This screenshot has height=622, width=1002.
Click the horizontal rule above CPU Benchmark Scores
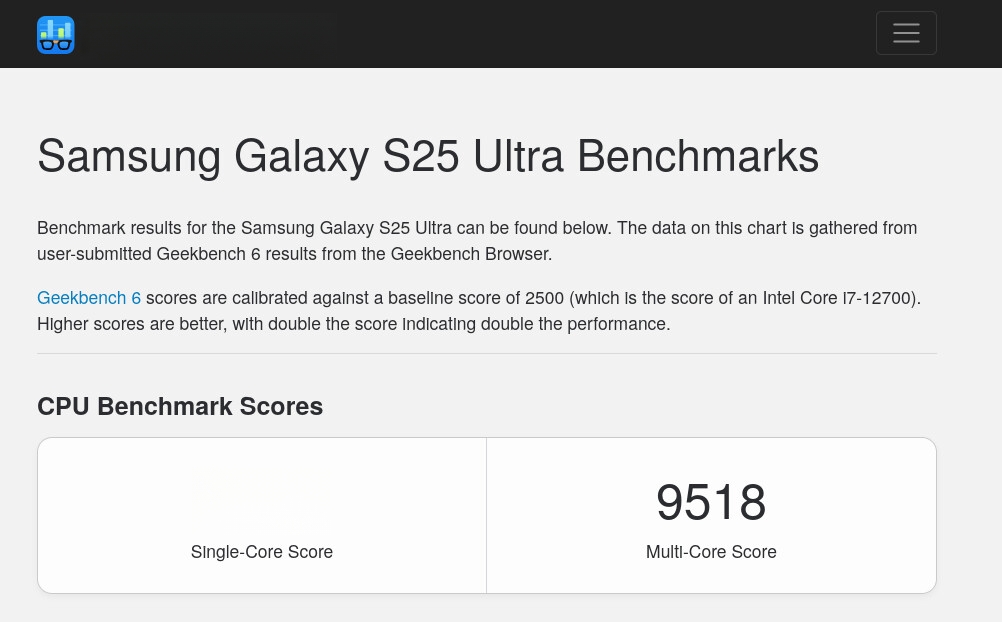click(487, 354)
